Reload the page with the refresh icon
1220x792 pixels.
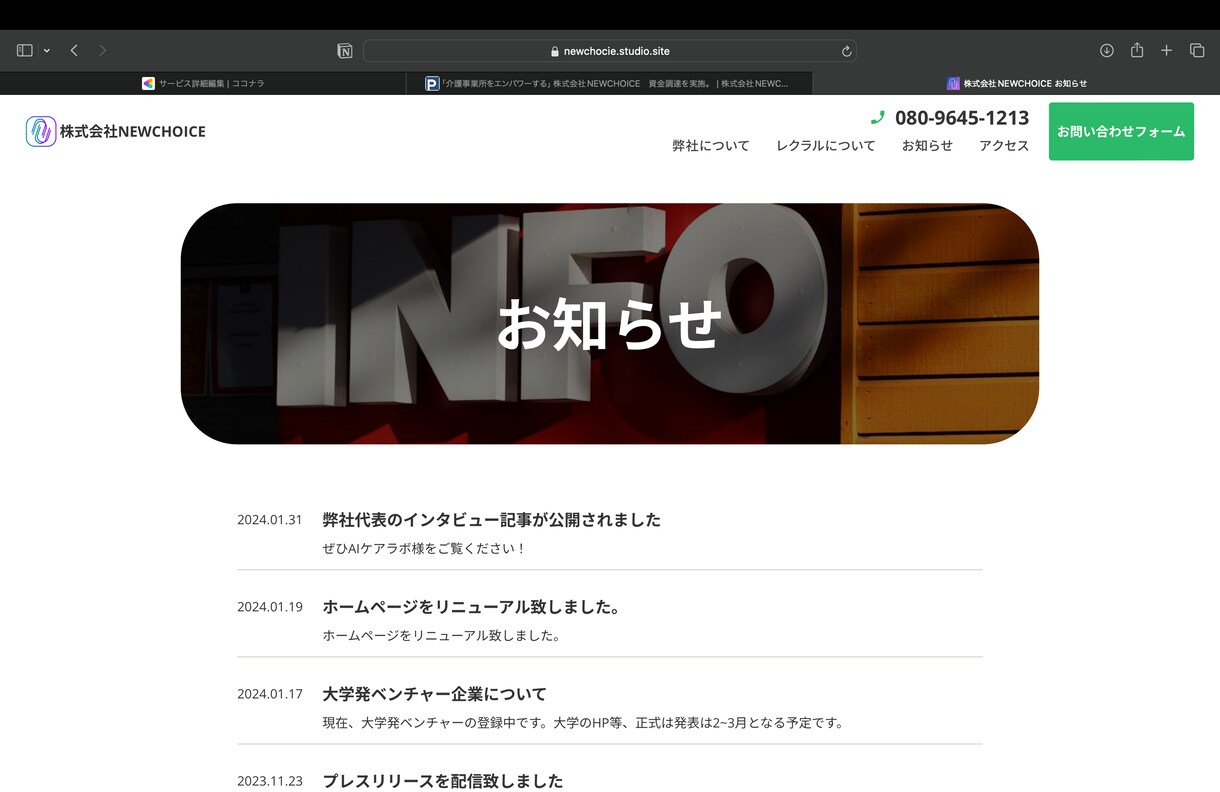pyautogui.click(x=846, y=51)
